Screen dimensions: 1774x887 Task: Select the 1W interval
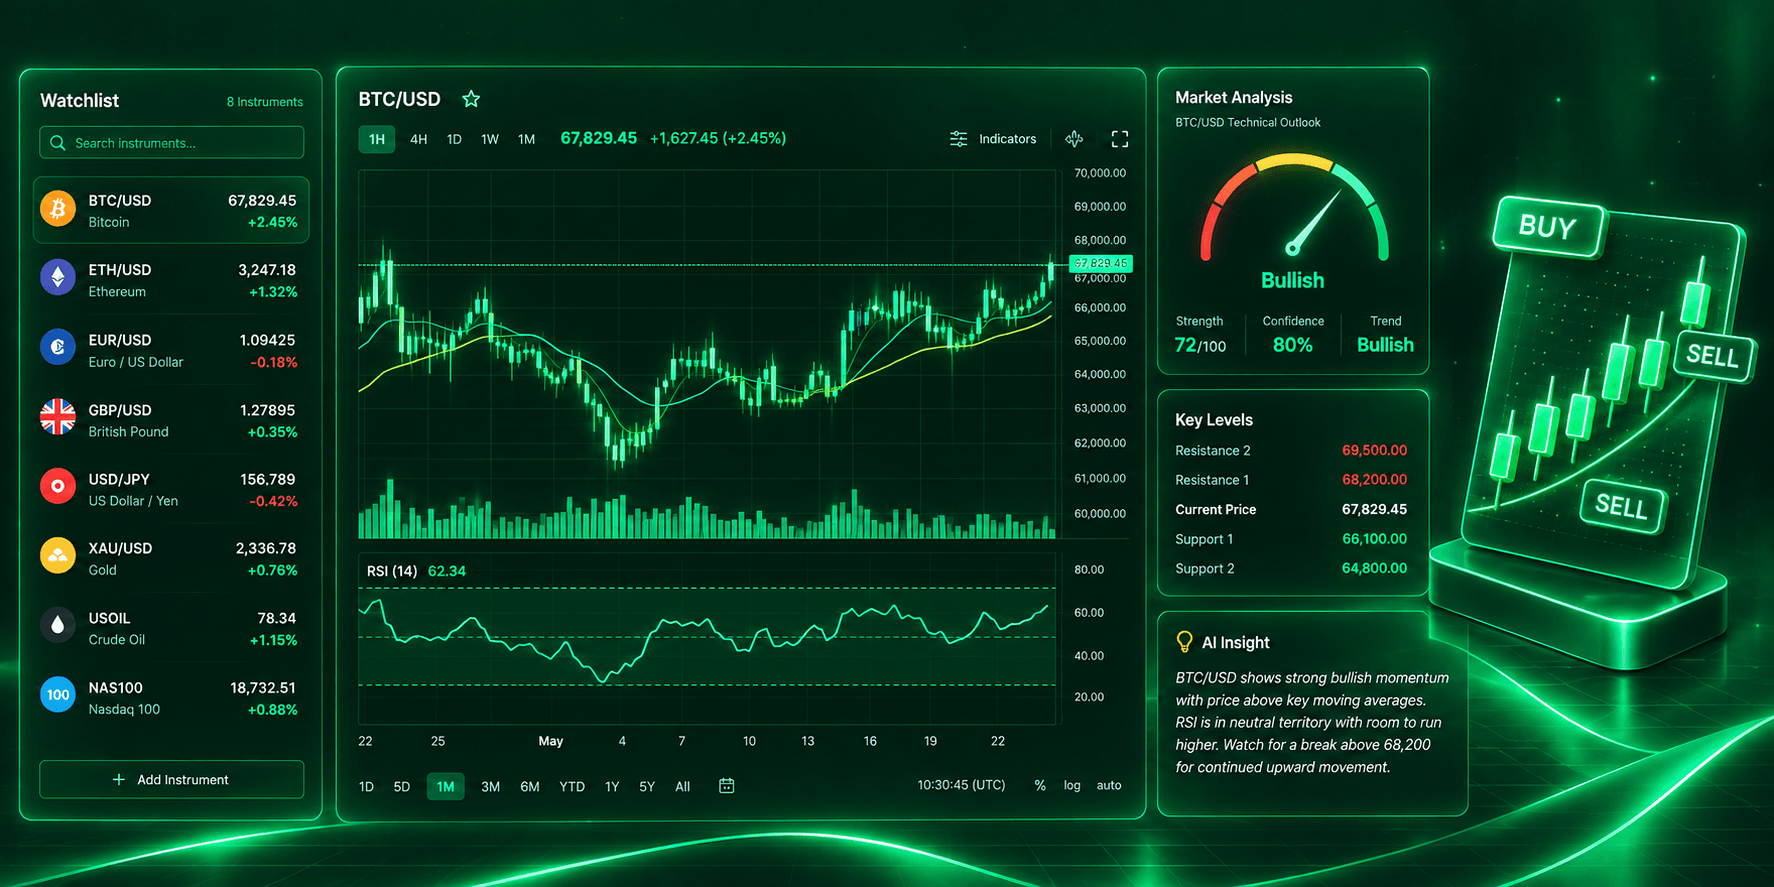click(x=490, y=139)
